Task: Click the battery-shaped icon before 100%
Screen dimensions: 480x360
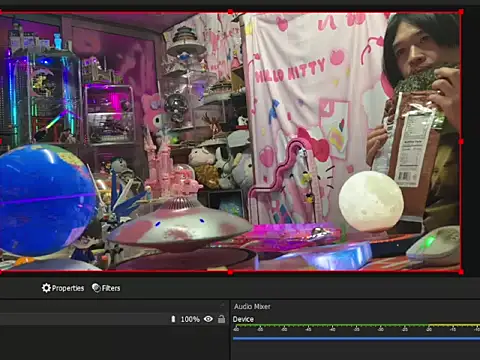Action: (173, 319)
